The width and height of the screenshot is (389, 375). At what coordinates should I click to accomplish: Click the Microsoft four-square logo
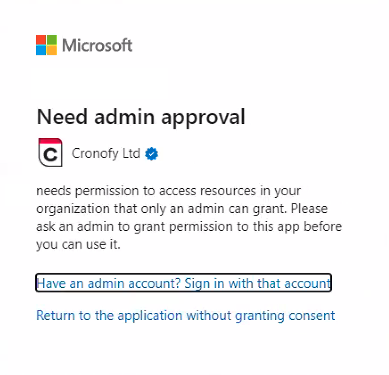pyautogui.click(x=46, y=45)
